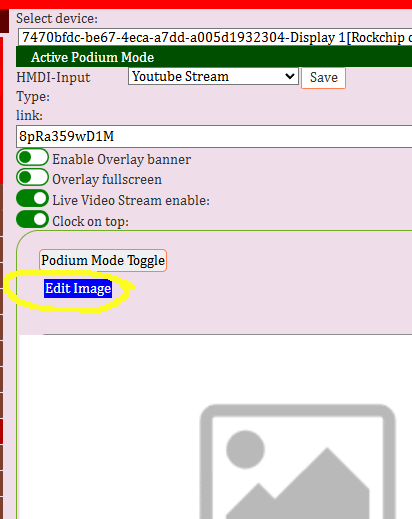
Task: Click the HMDI-Input label
Action: point(53,77)
